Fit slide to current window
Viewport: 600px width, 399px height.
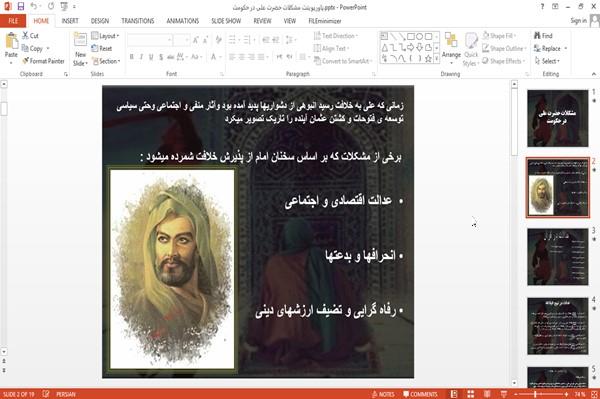pos(594,394)
